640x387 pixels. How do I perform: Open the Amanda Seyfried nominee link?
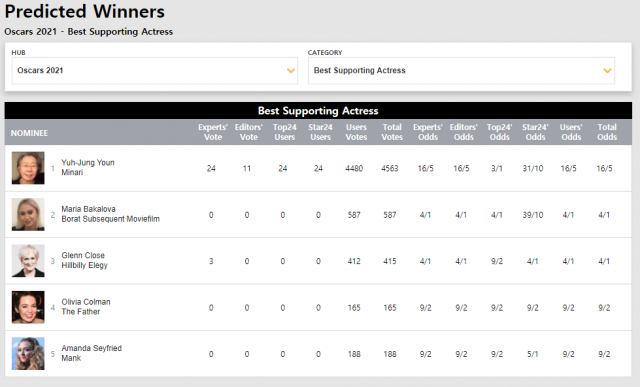[91, 348]
